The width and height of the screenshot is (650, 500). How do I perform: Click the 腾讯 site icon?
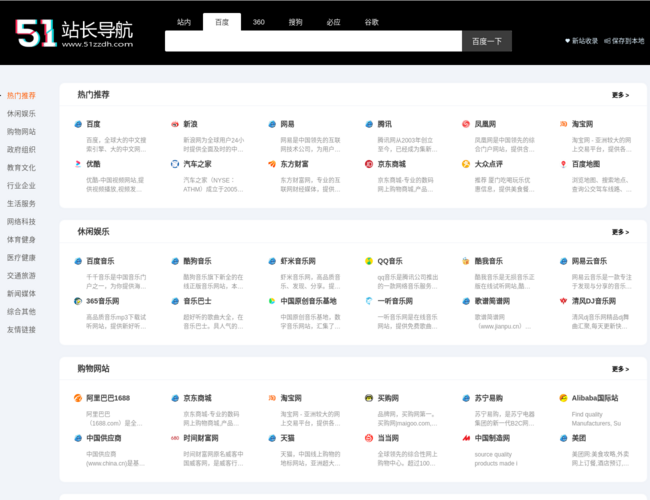[369, 124]
